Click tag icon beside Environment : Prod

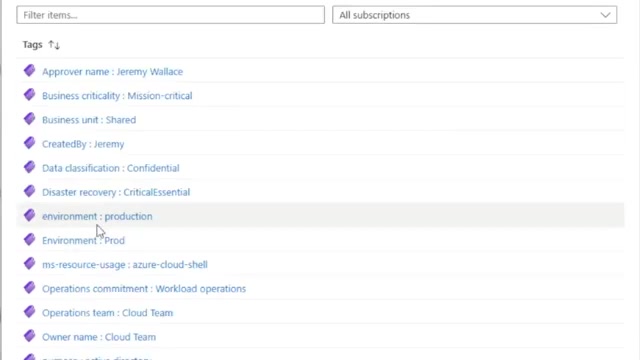29,239
